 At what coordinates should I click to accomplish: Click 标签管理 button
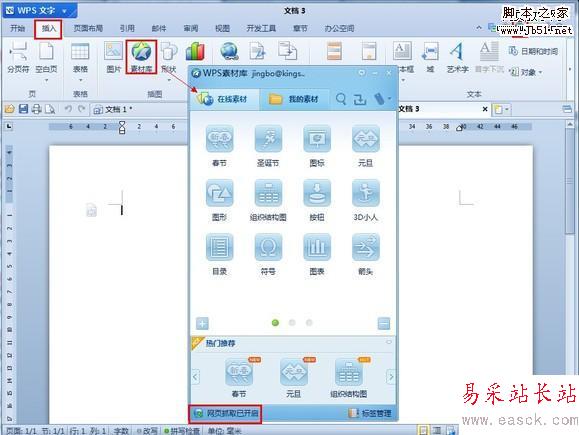370,413
